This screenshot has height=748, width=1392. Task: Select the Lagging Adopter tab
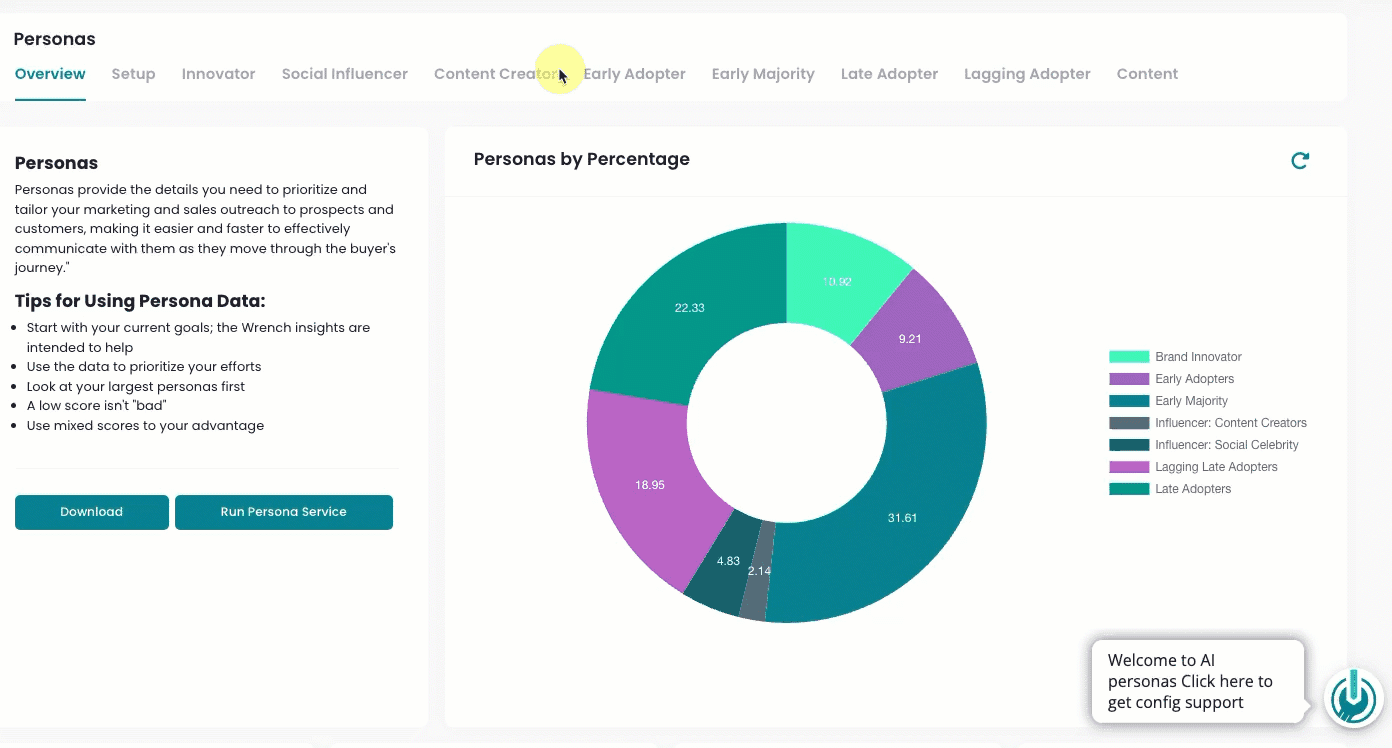pos(1027,74)
